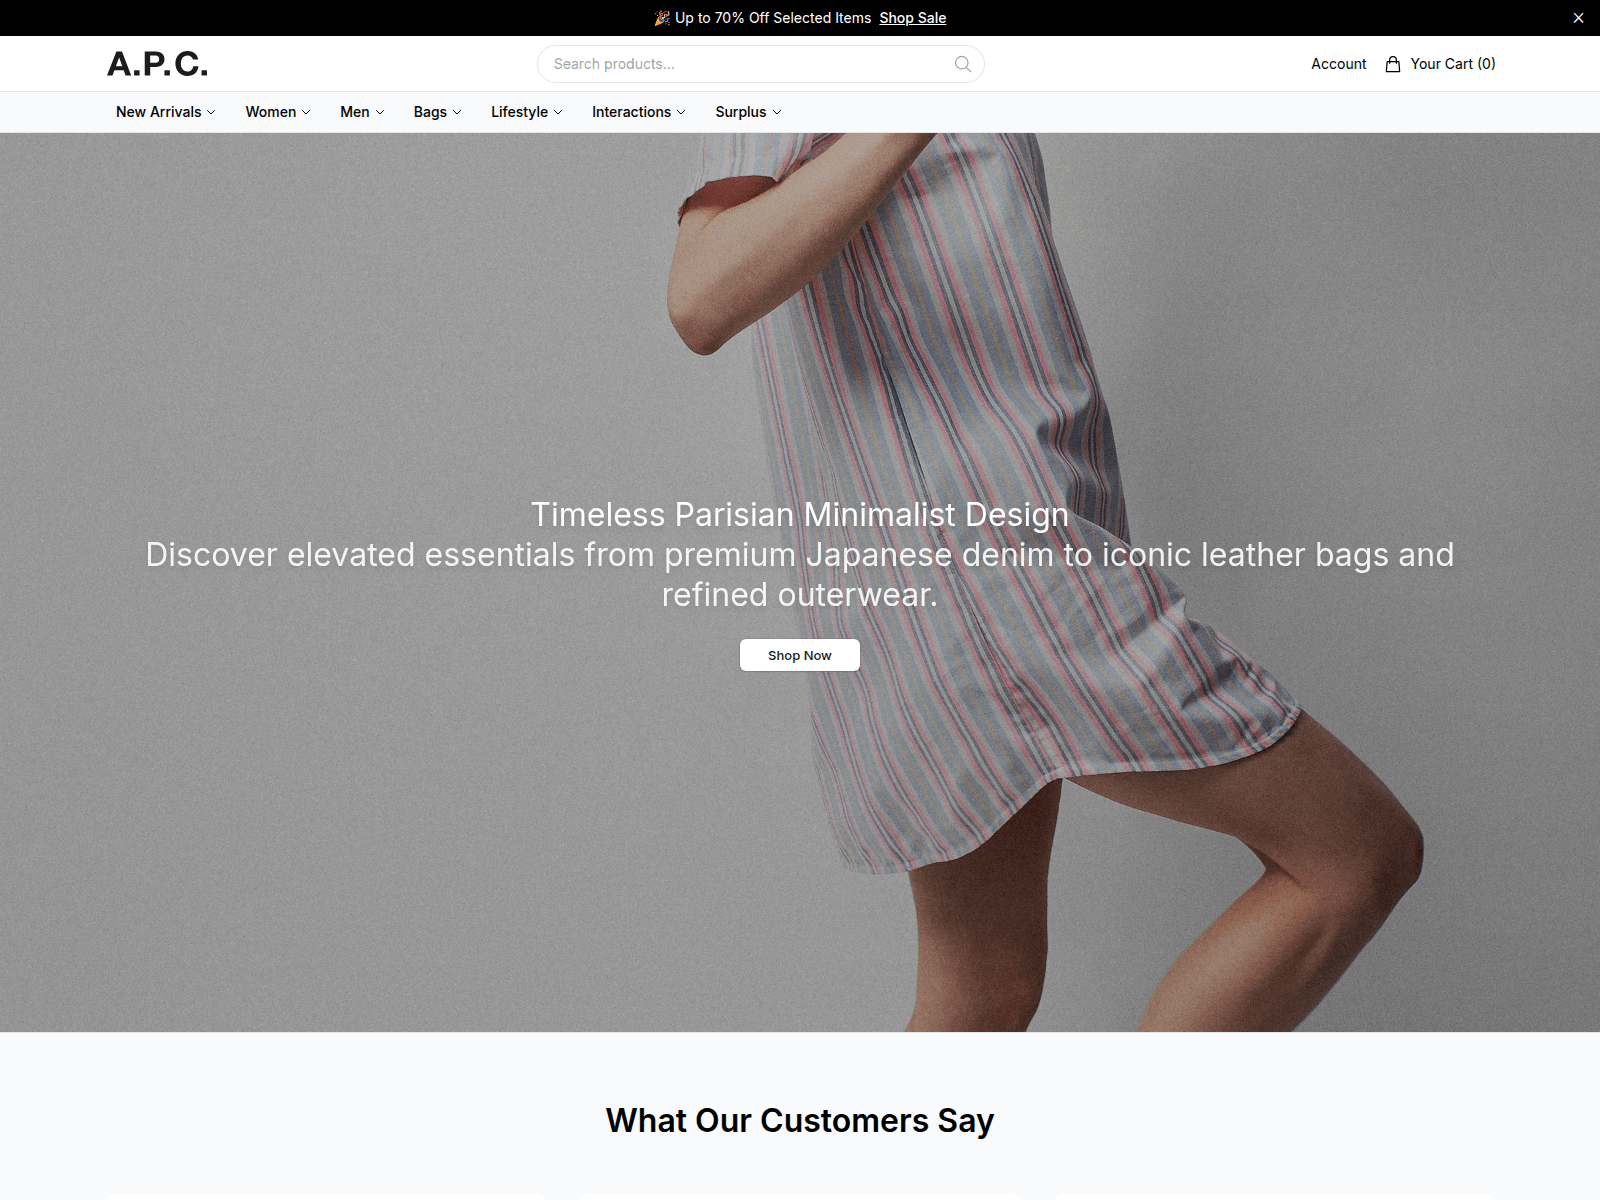Follow the Shop Sale link
The height and width of the screenshot is (1200, 1600).
pyautogui.click(x=912, y=18)
